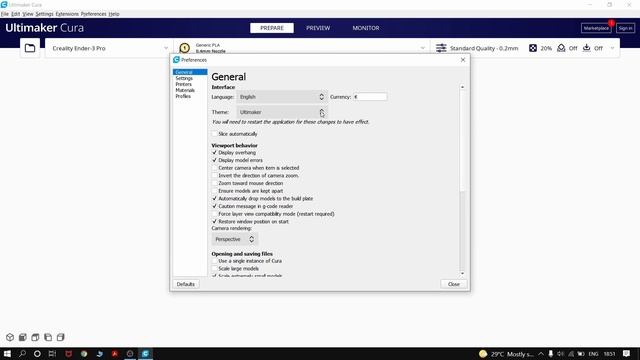The height and width of the screenshot is (360, 640).
Task: Open the File menu
Action: pos(5,14)
